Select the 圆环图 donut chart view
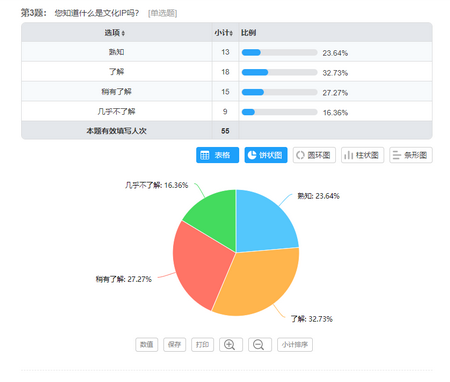Viewport: 450px width, 382px height. [314, 155]
